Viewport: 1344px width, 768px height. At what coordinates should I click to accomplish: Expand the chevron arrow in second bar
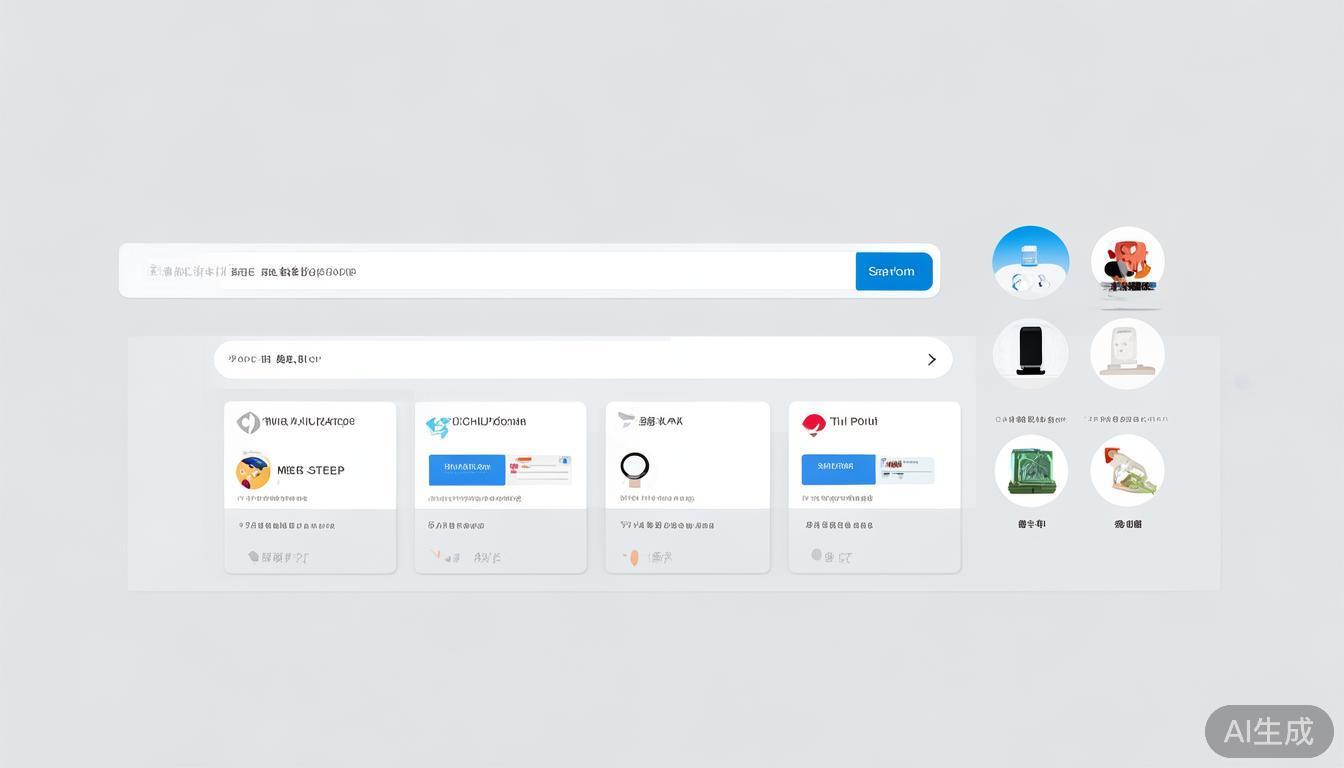(x=931, y=359)
